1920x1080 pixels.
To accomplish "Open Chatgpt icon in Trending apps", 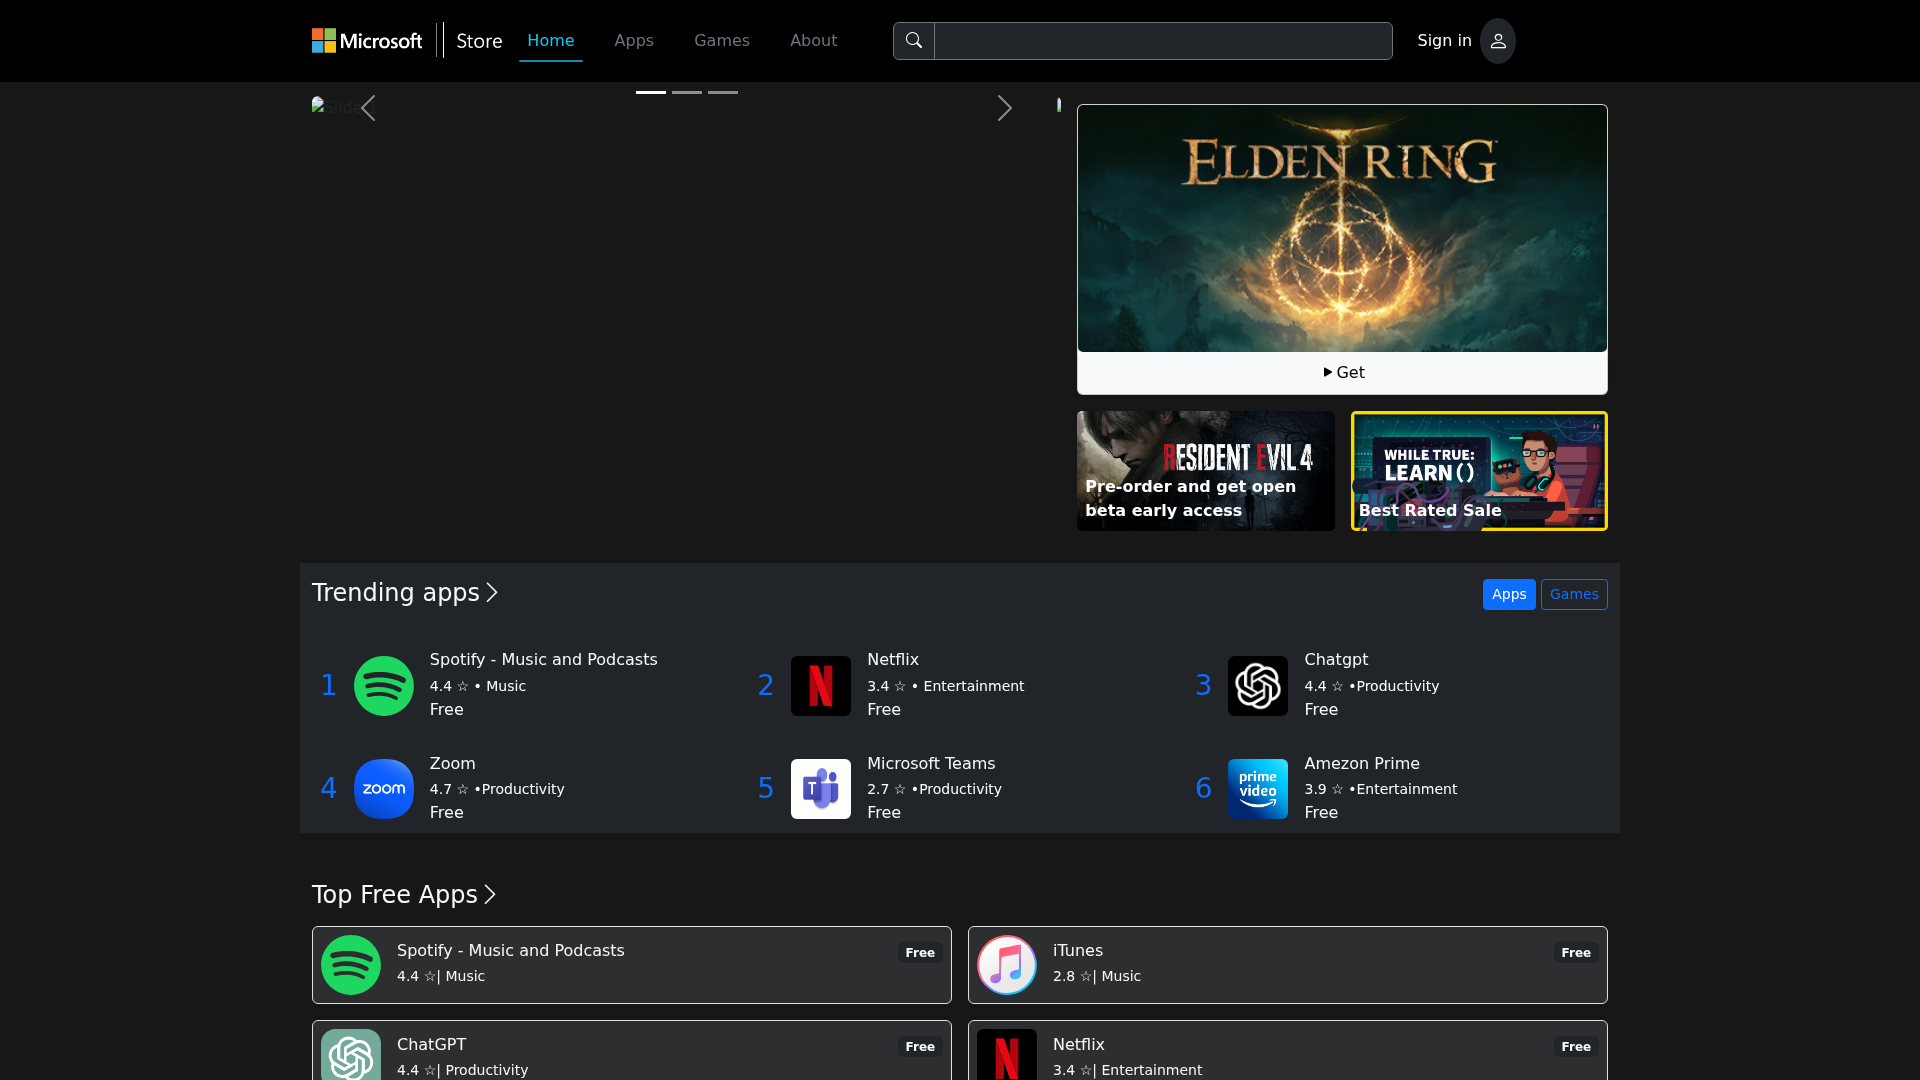I will [1258, 686].
